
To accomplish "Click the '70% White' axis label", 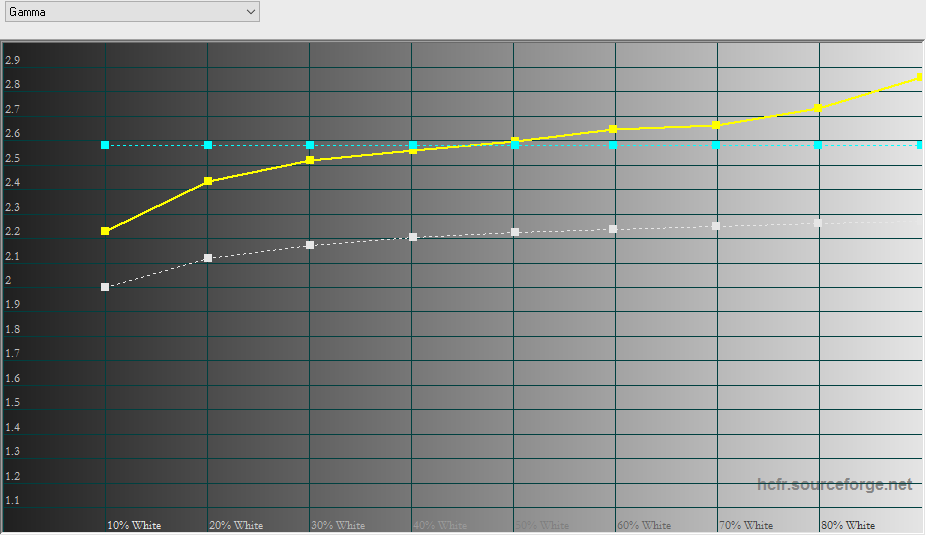I will [746, 525].
